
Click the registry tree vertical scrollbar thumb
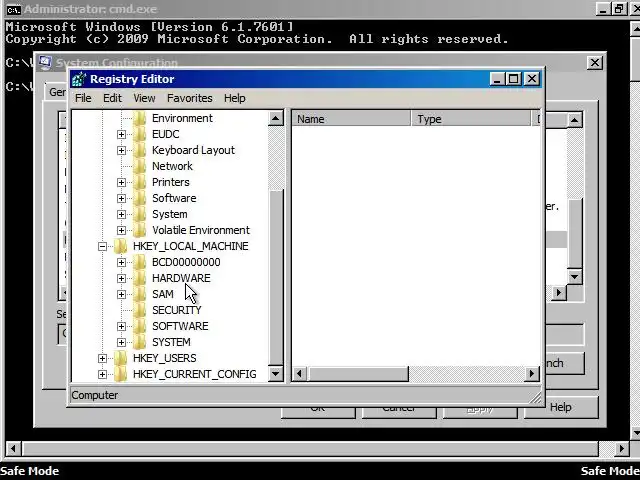[276, 278]
